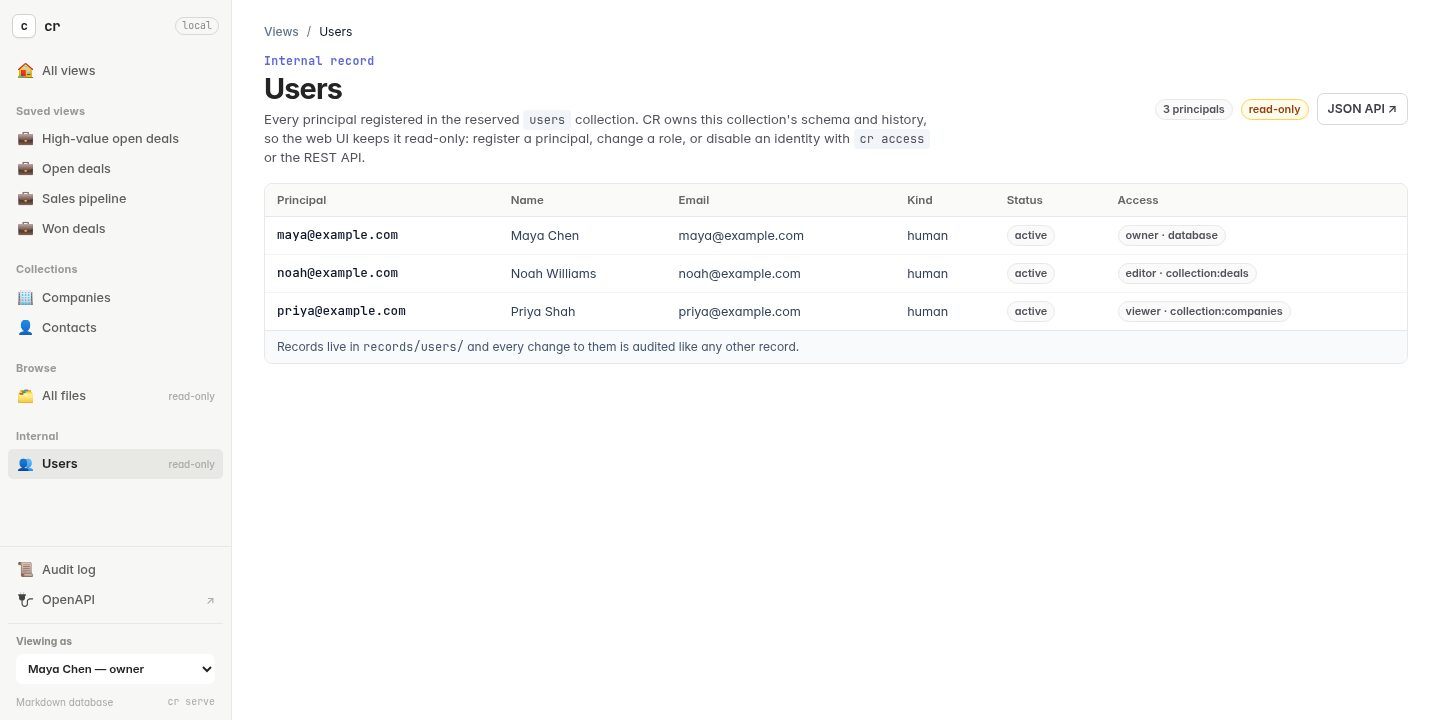Click the house icon beside All views
Screen dimensions: 1440x720
25,71
